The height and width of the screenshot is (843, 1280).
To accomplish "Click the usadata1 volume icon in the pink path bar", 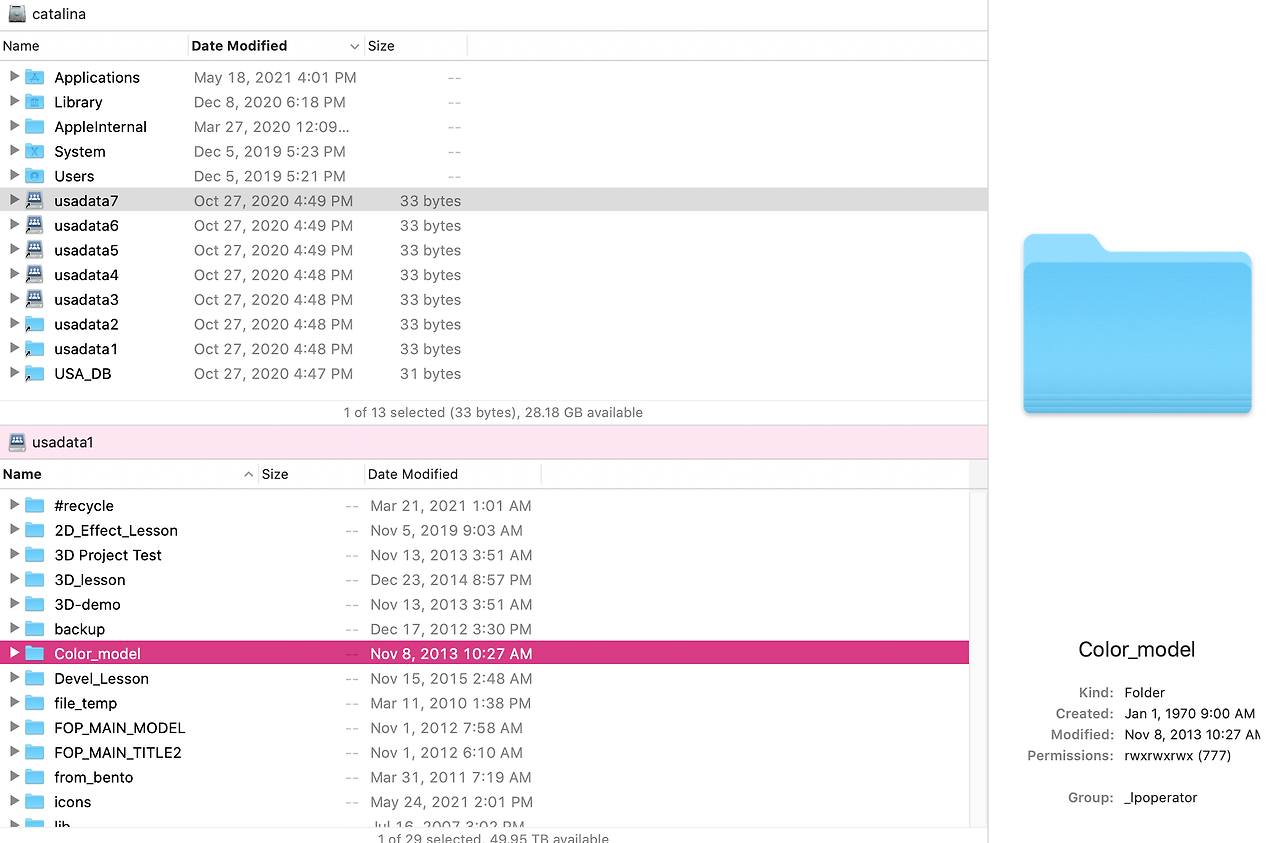I will tap(17, 441).
